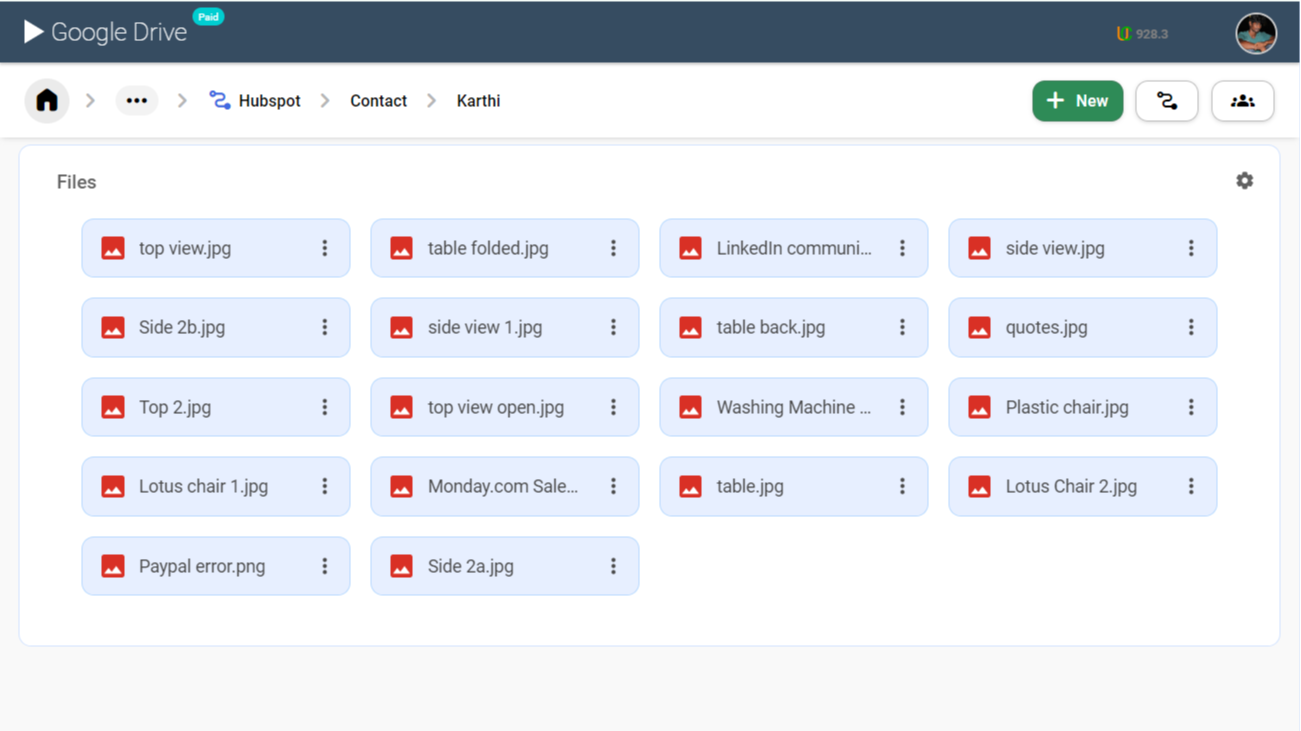The height and width of the screenshot is (731, 1301).
Task: Open more options for Paypal error.png
Action: coord(325,566)
